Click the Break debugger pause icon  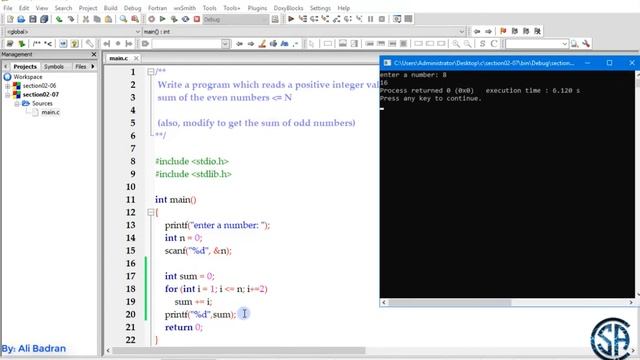(371, 19)
